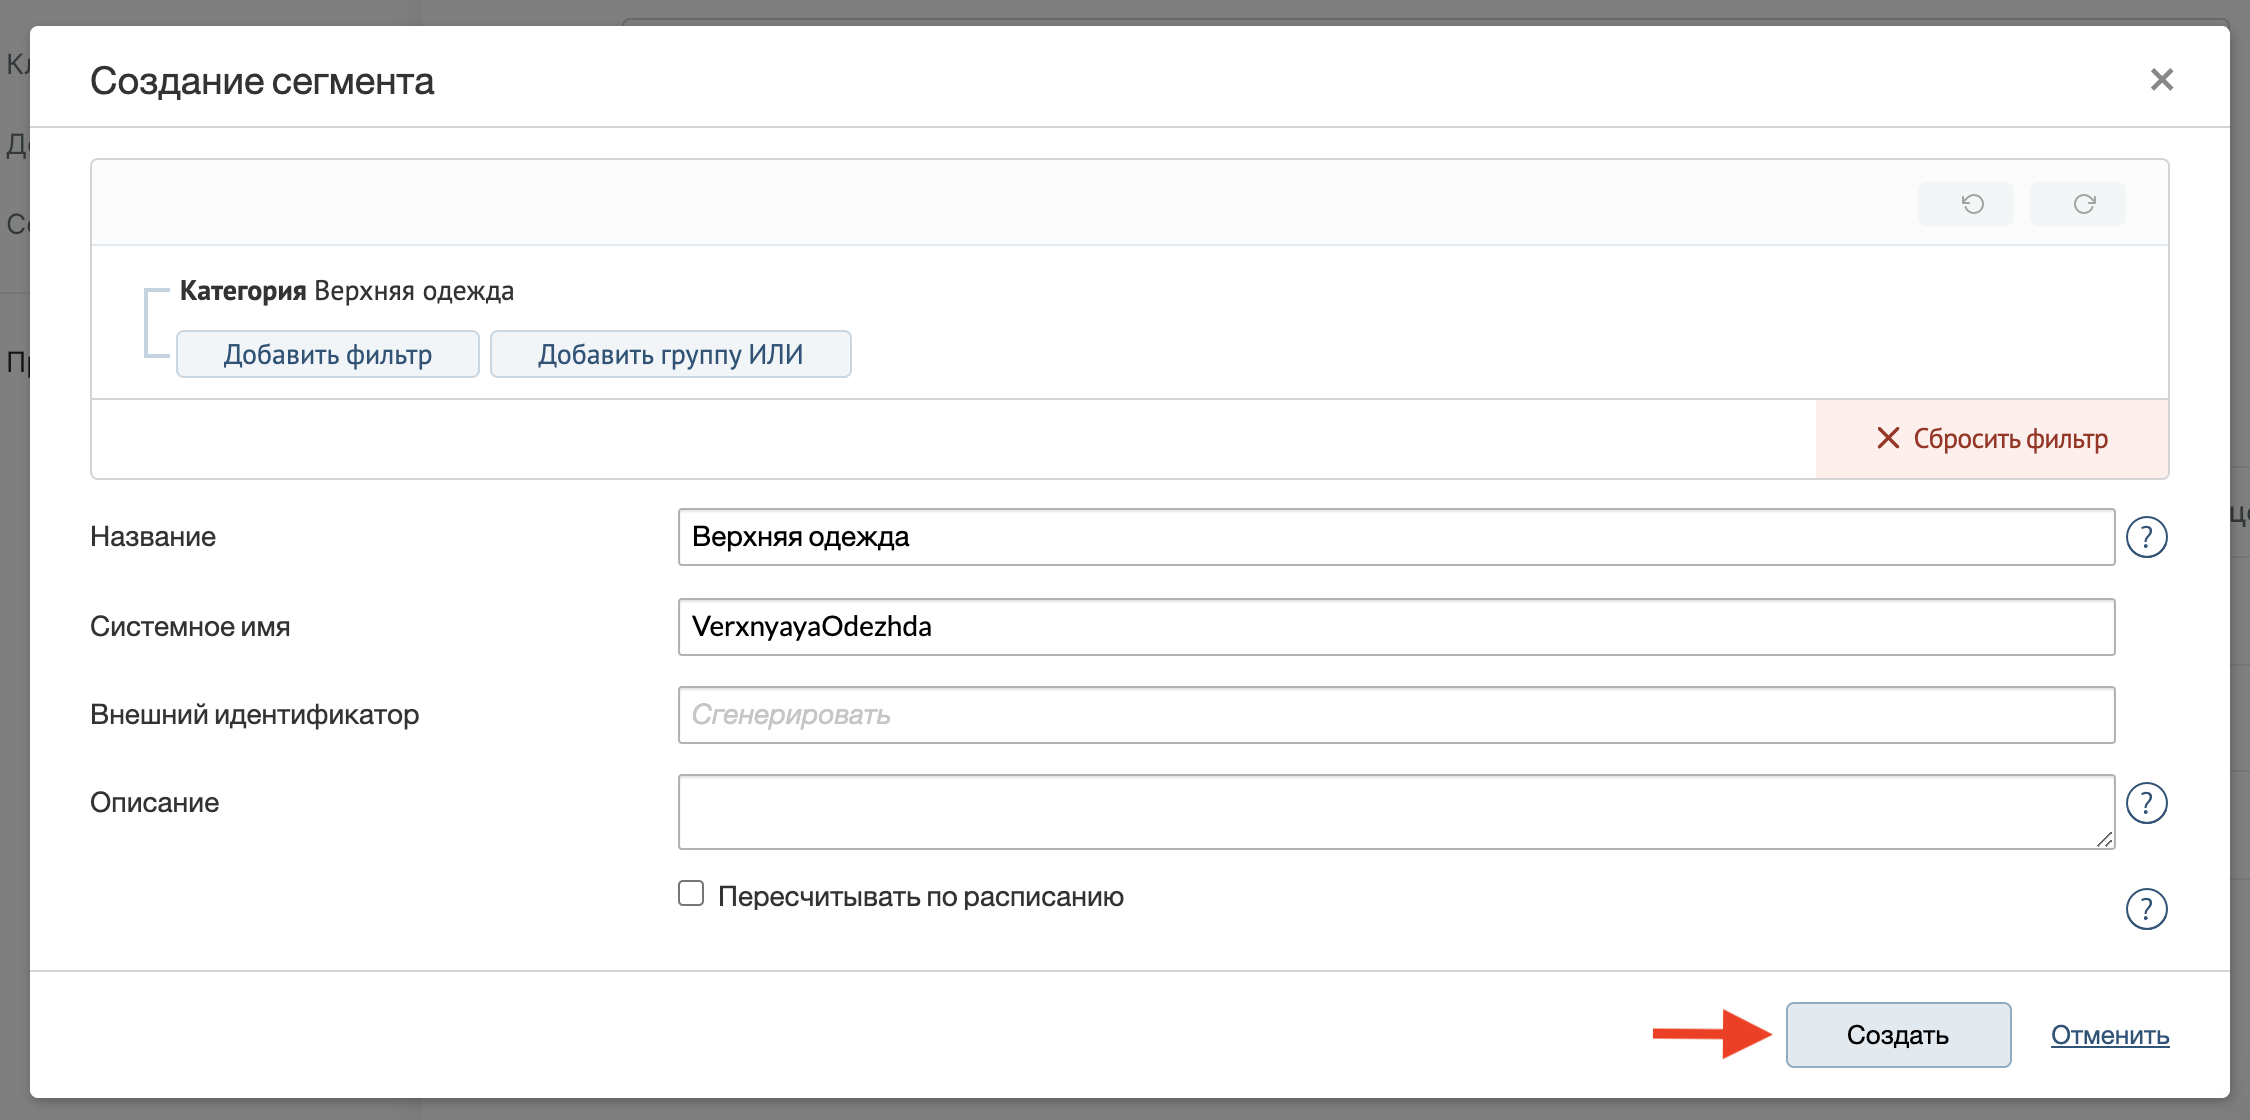Select the Категория Верхняя одежда filter condition

(347, 291)
